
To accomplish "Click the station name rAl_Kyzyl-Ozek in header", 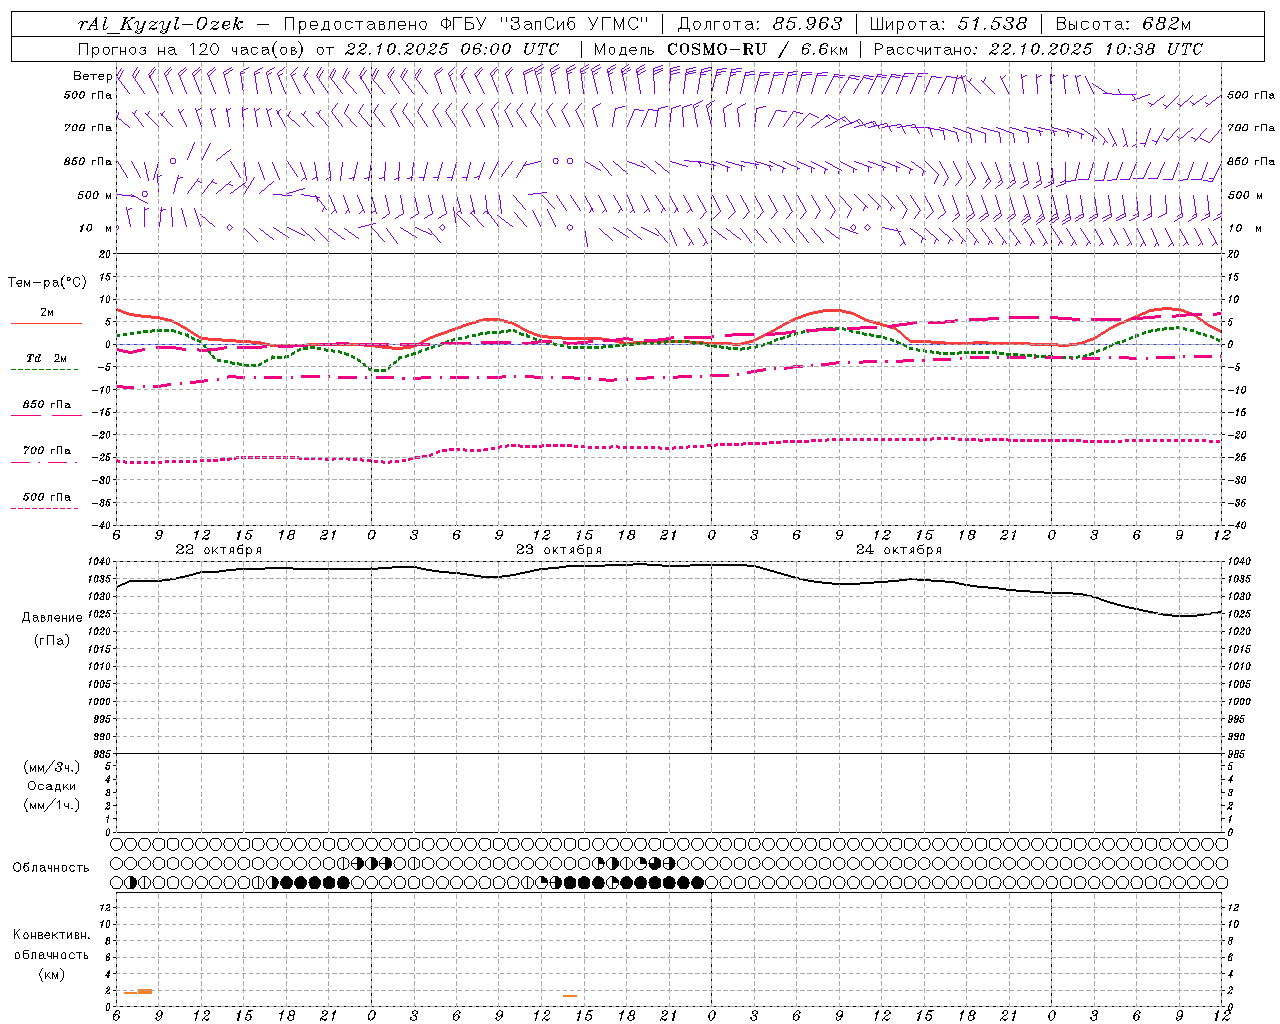I will pyautogui.click(x=160, y=24).
